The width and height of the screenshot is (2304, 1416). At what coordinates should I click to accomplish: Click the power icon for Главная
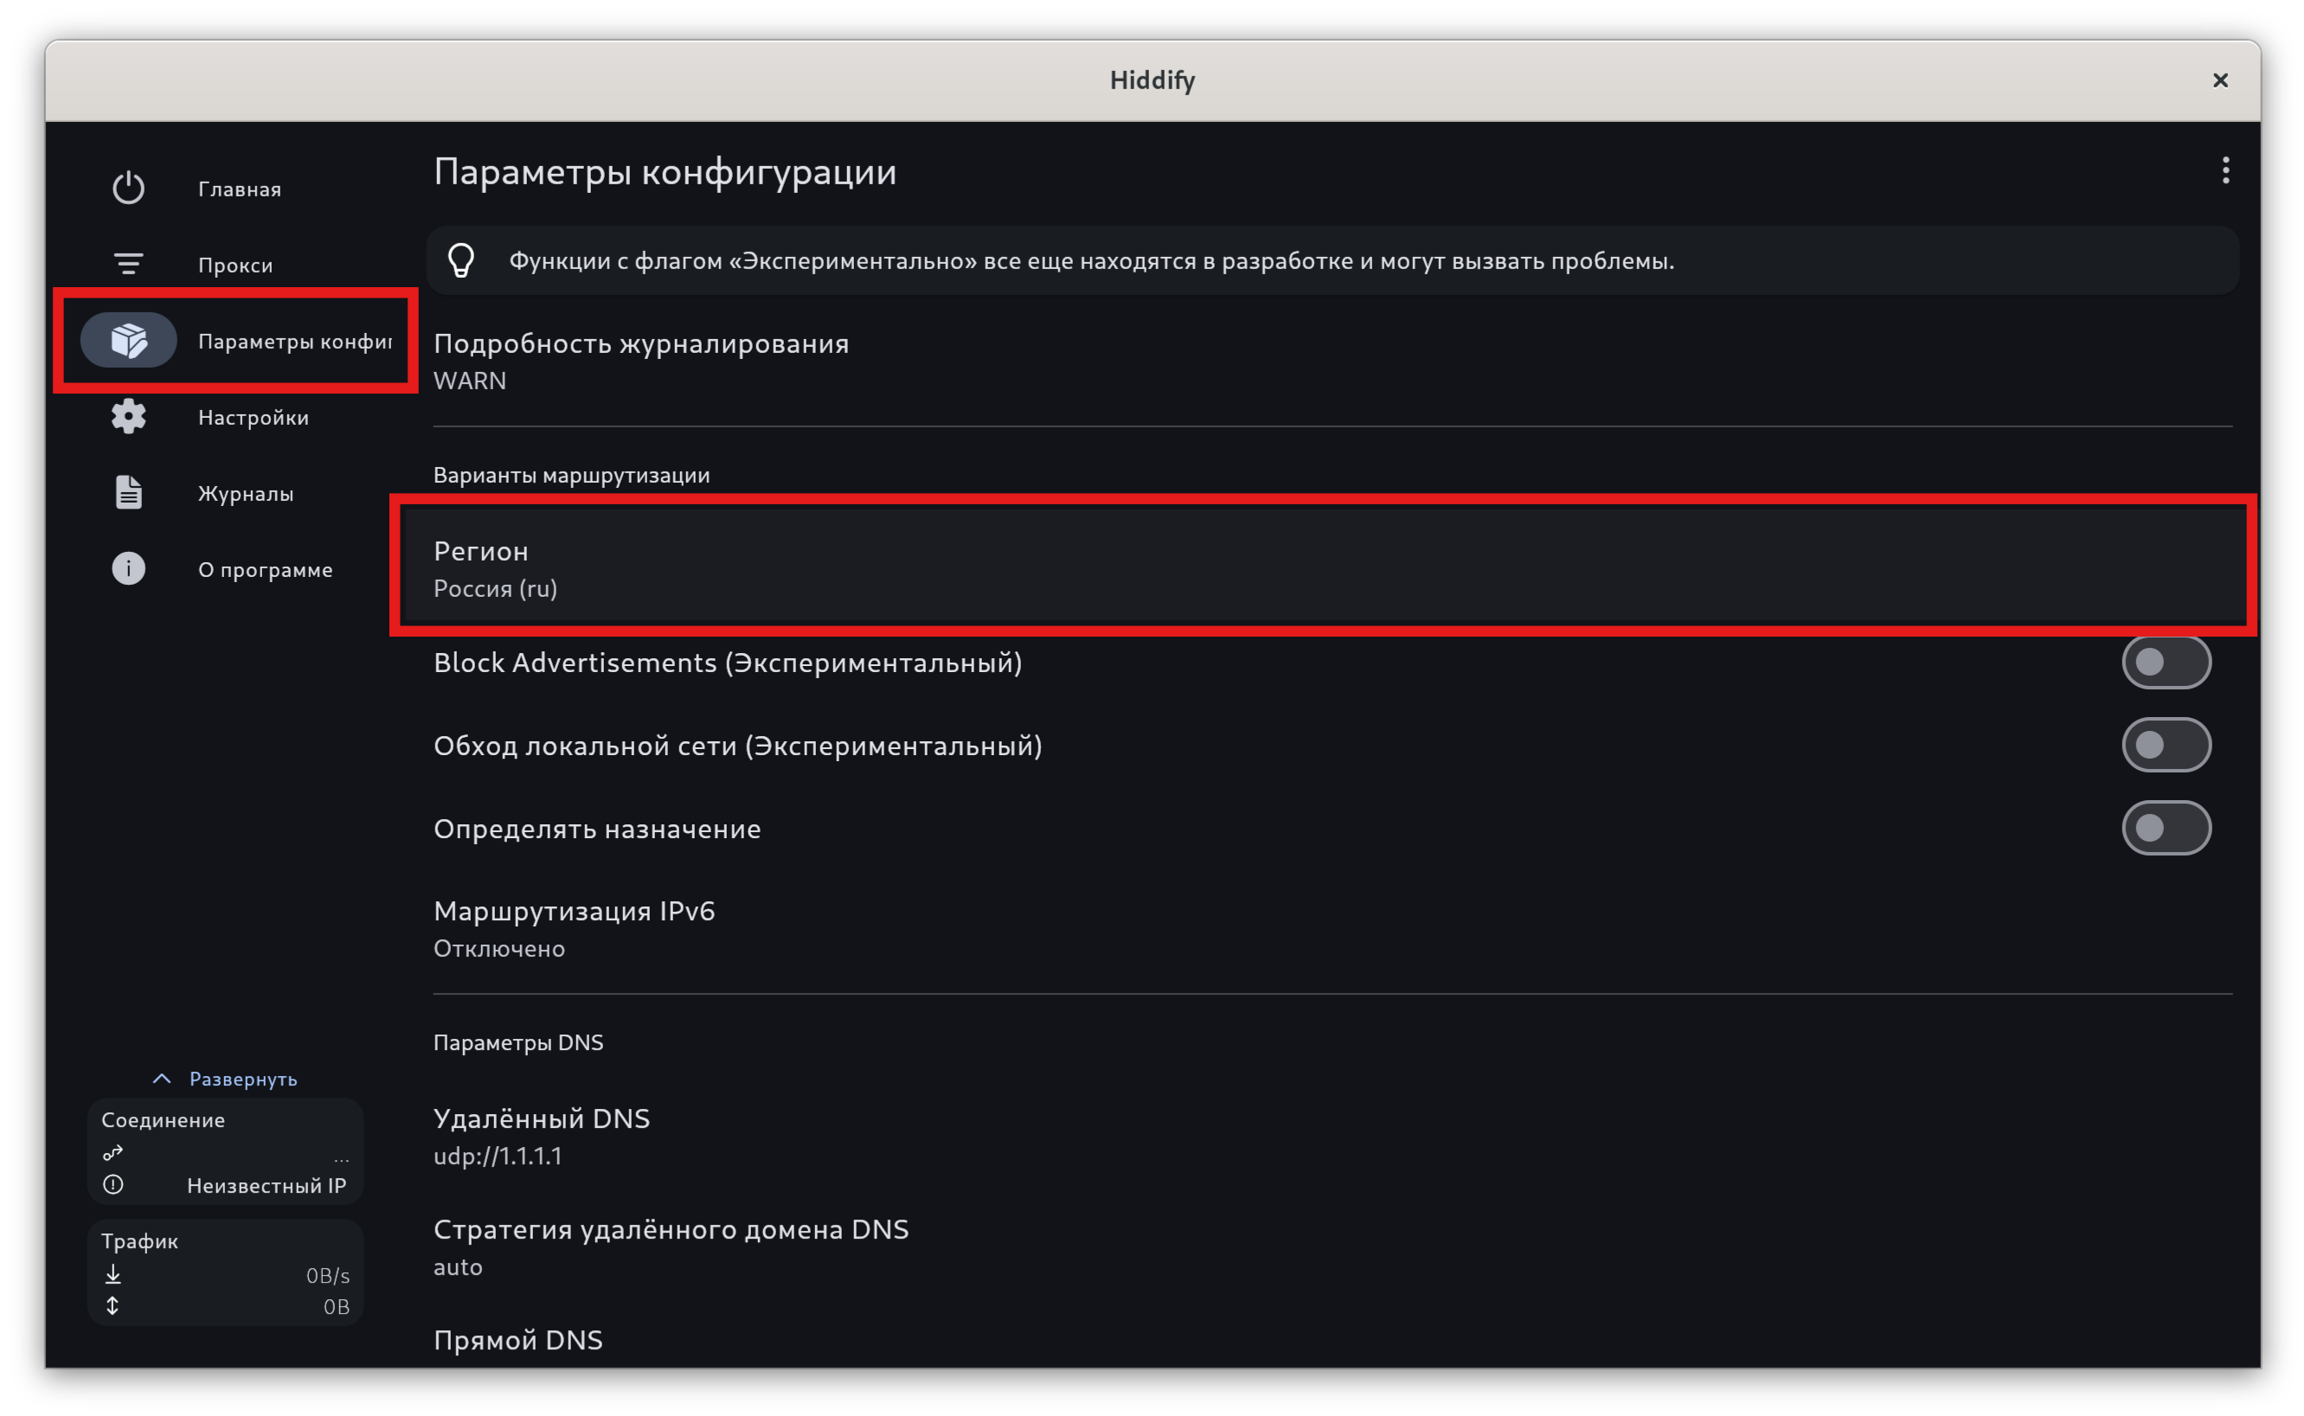[x=128, y=188]
